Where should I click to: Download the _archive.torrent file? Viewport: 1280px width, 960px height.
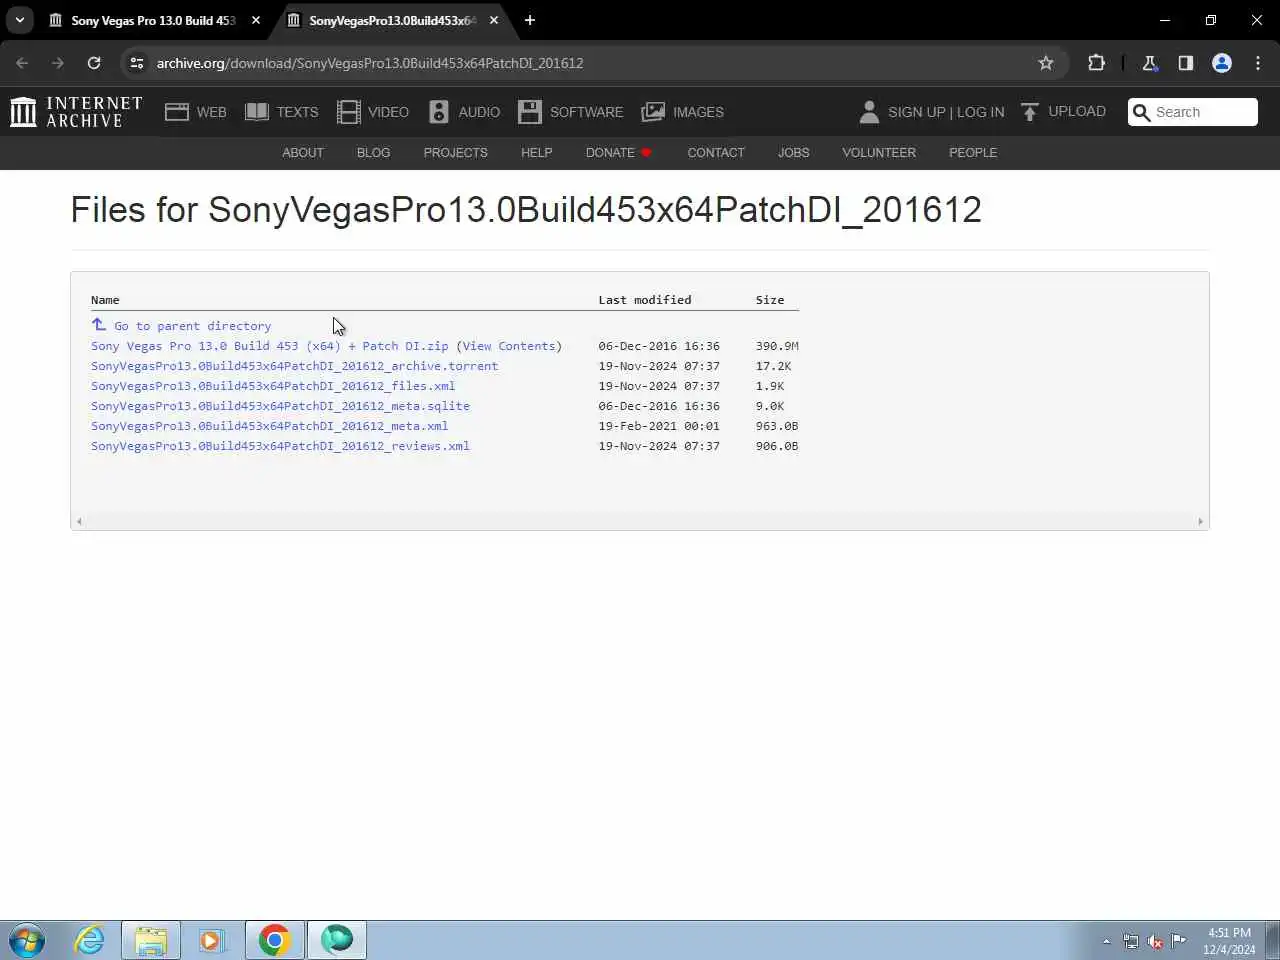click(294, 366)
